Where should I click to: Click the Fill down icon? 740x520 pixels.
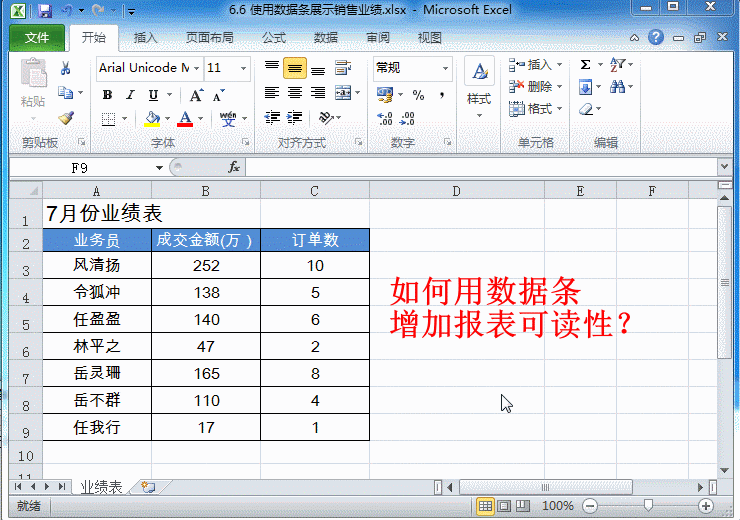[585, 87]
